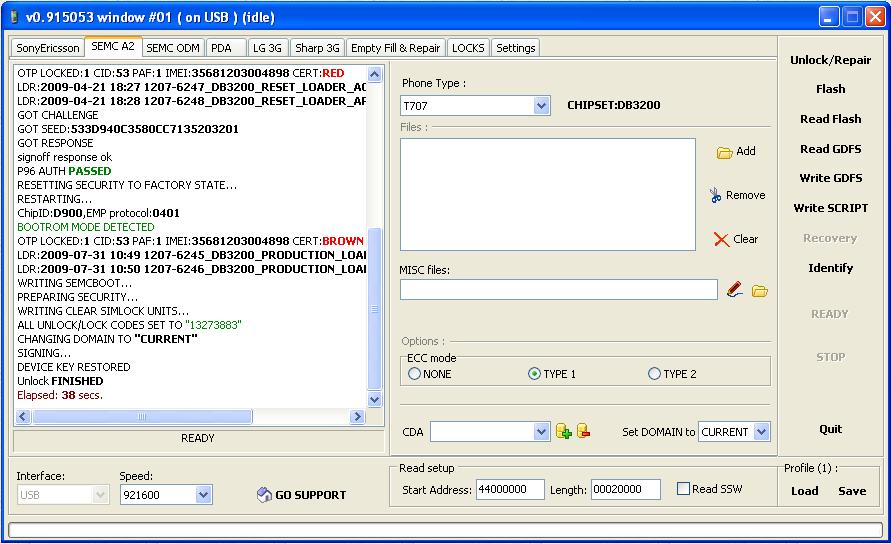This screenshot has height=544, width=891.
Task: Open the LOCKS tab
Action: [468, 48]
